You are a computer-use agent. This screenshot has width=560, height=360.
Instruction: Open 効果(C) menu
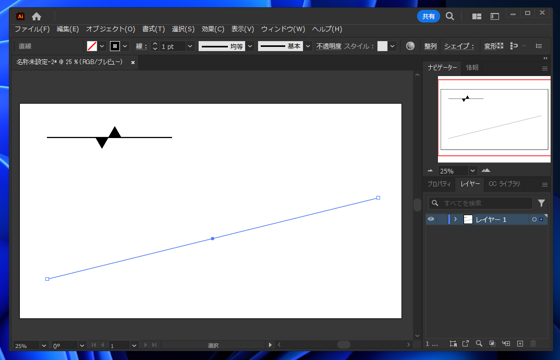(x=213, y=29)
